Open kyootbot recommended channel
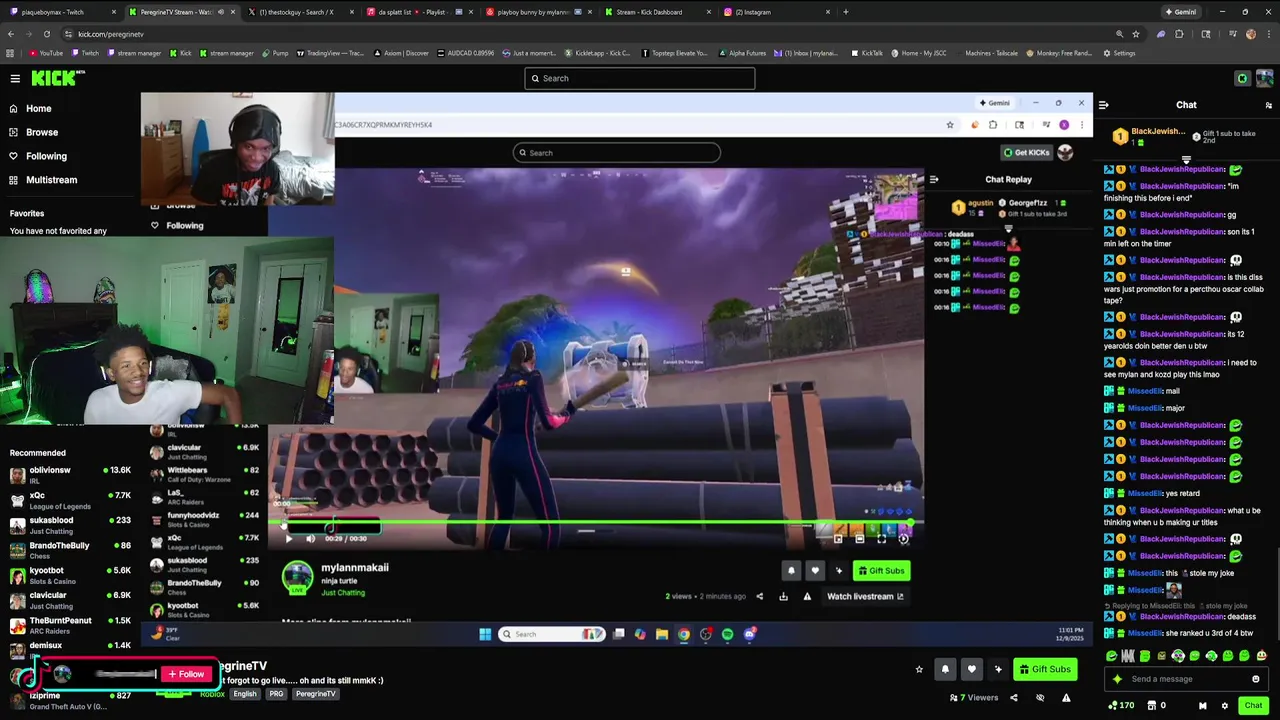1280x720 pixels. (70, 575)
